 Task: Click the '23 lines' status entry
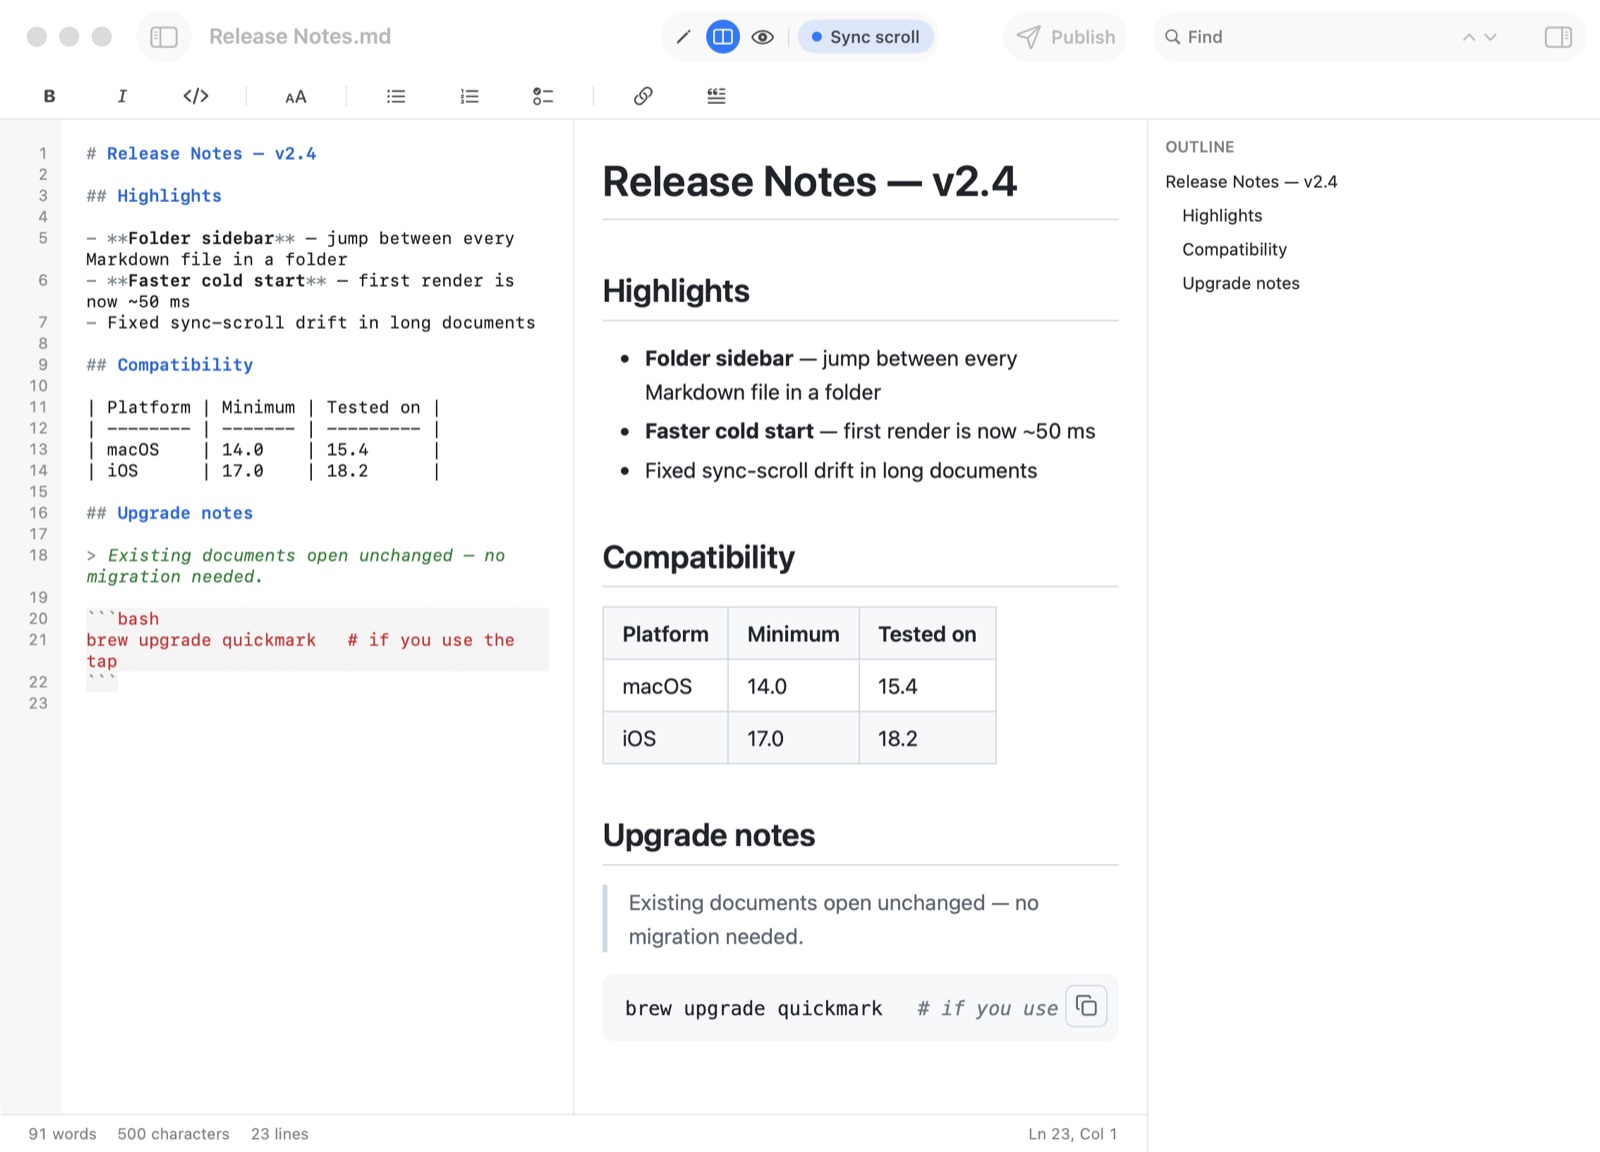point(280,1134)
